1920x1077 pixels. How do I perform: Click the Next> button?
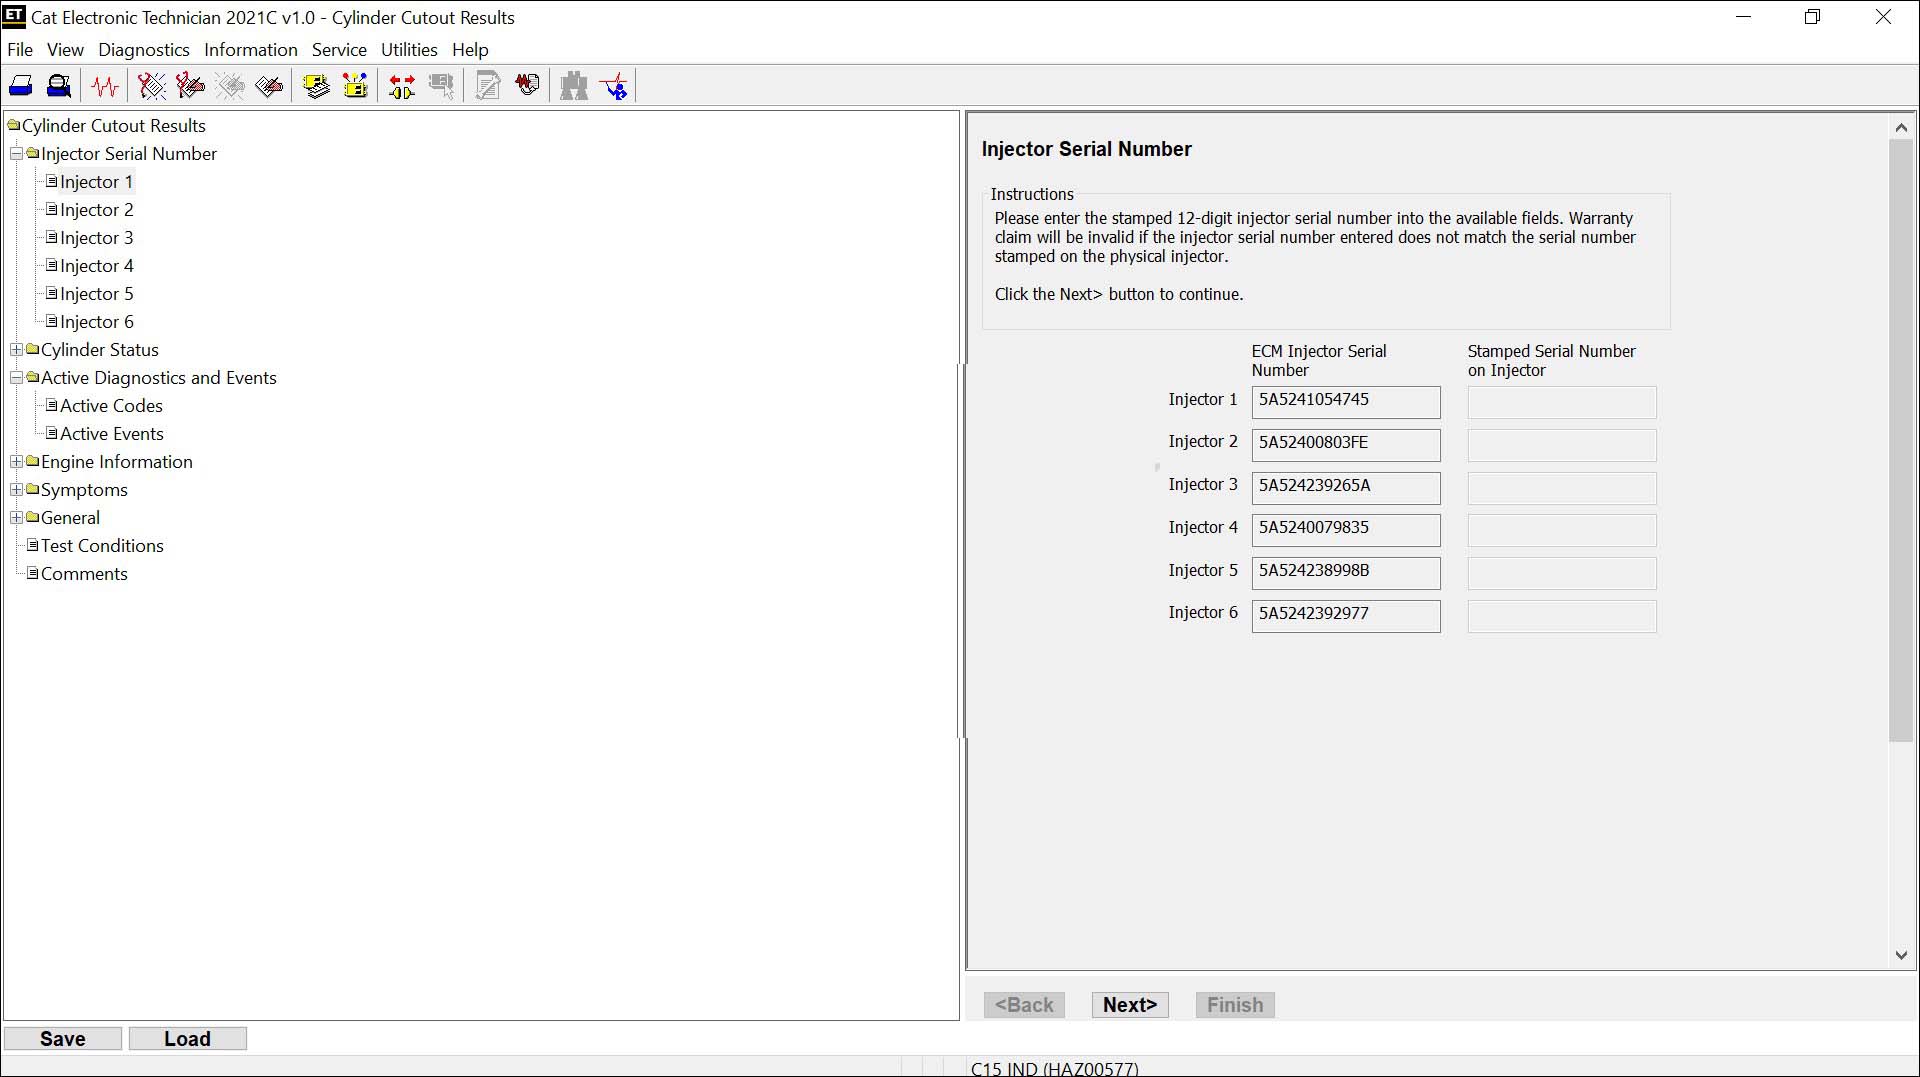click(1129, 1004)
